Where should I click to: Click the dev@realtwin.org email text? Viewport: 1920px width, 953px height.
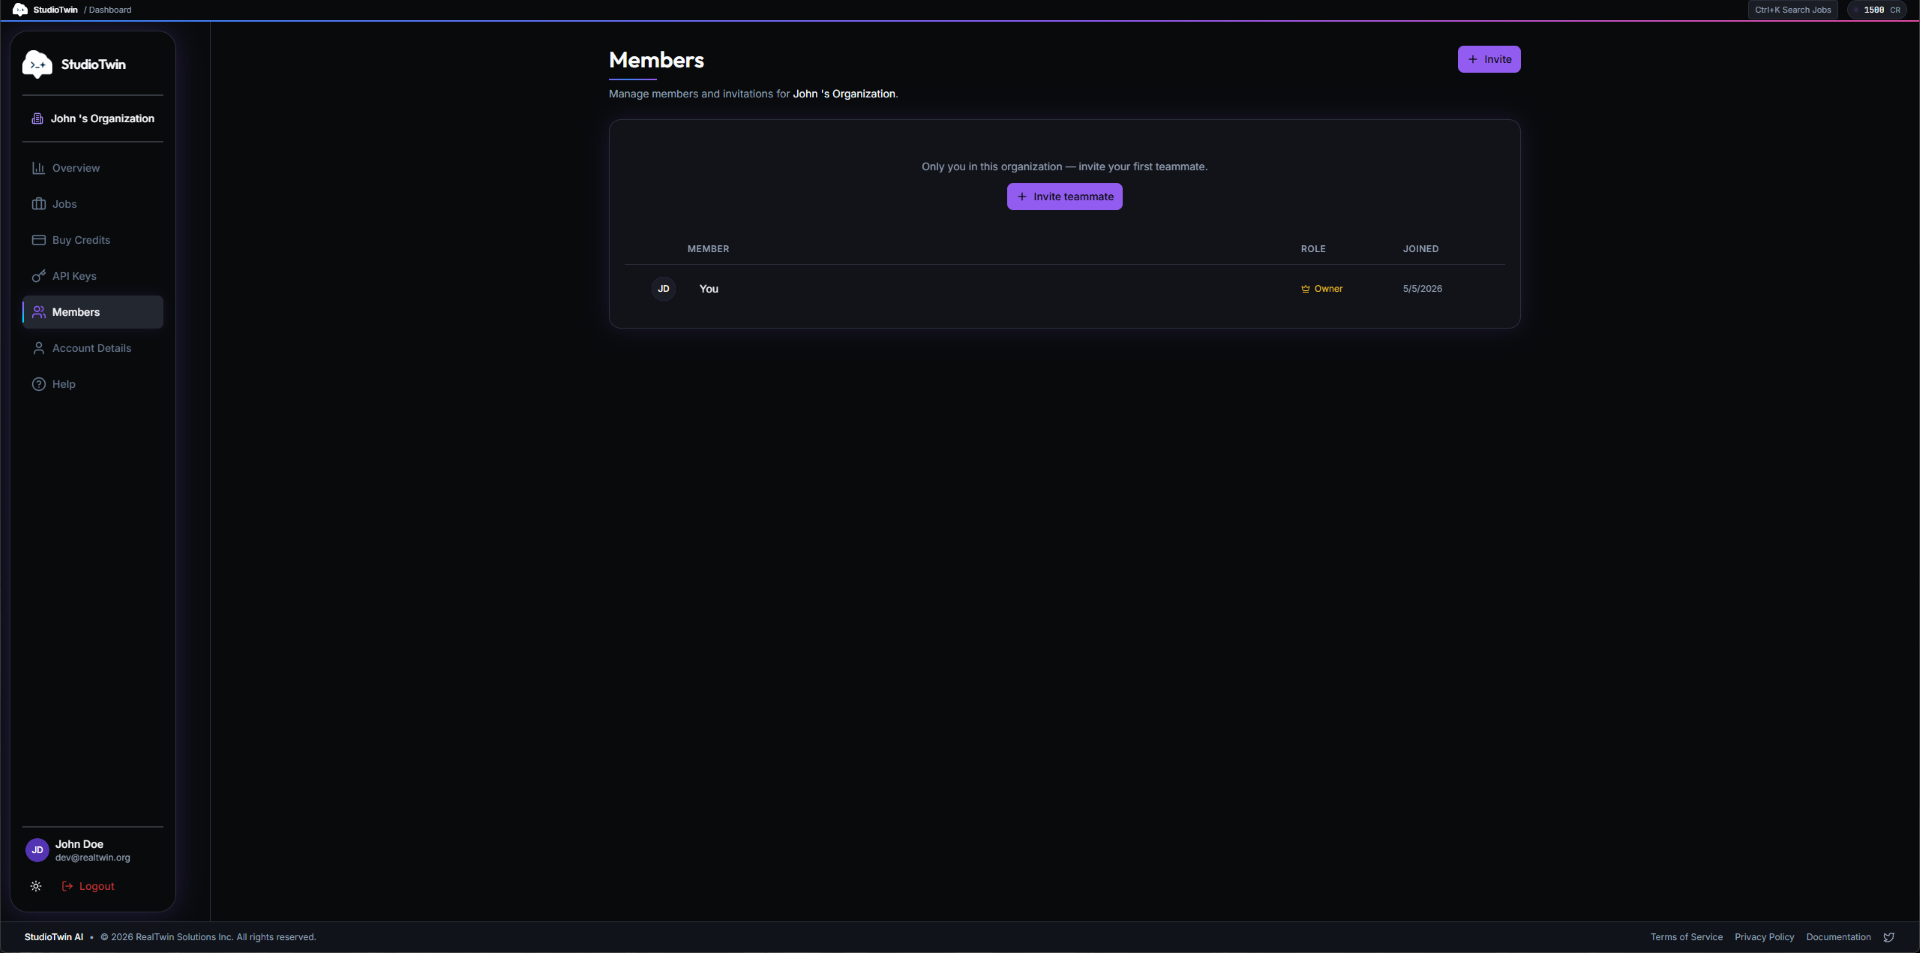92,858
